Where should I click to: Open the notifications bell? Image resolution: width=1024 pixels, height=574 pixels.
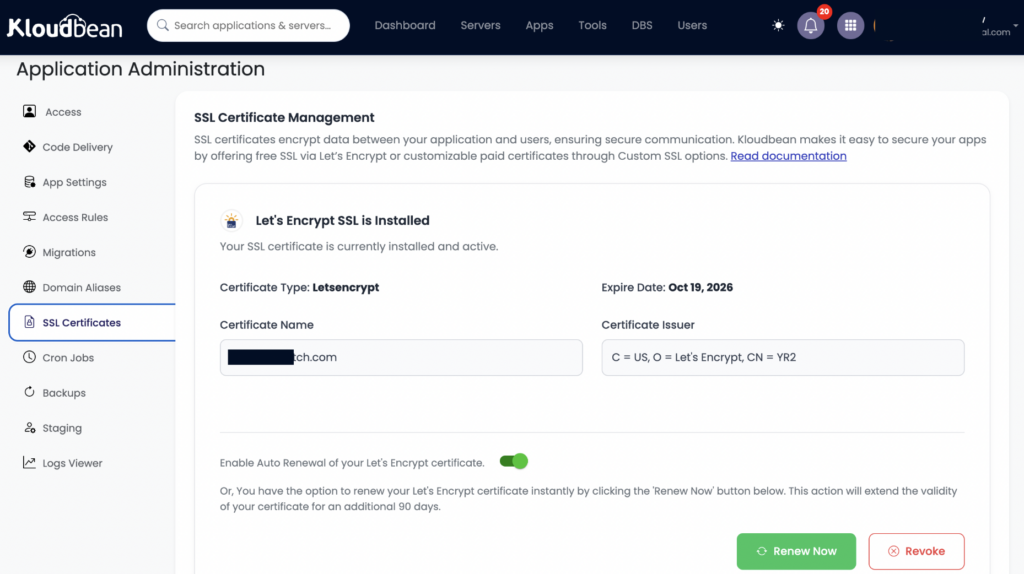[810, 25]
